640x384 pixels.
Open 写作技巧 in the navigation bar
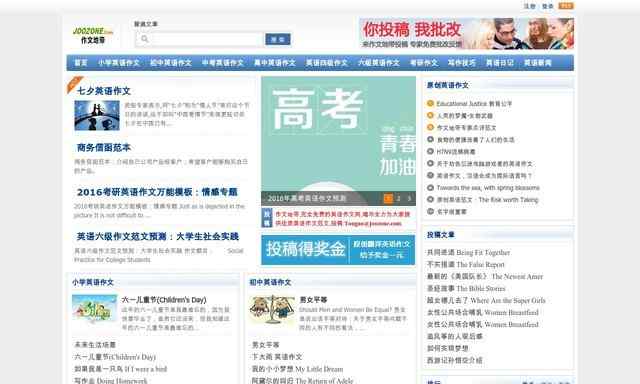462,63
